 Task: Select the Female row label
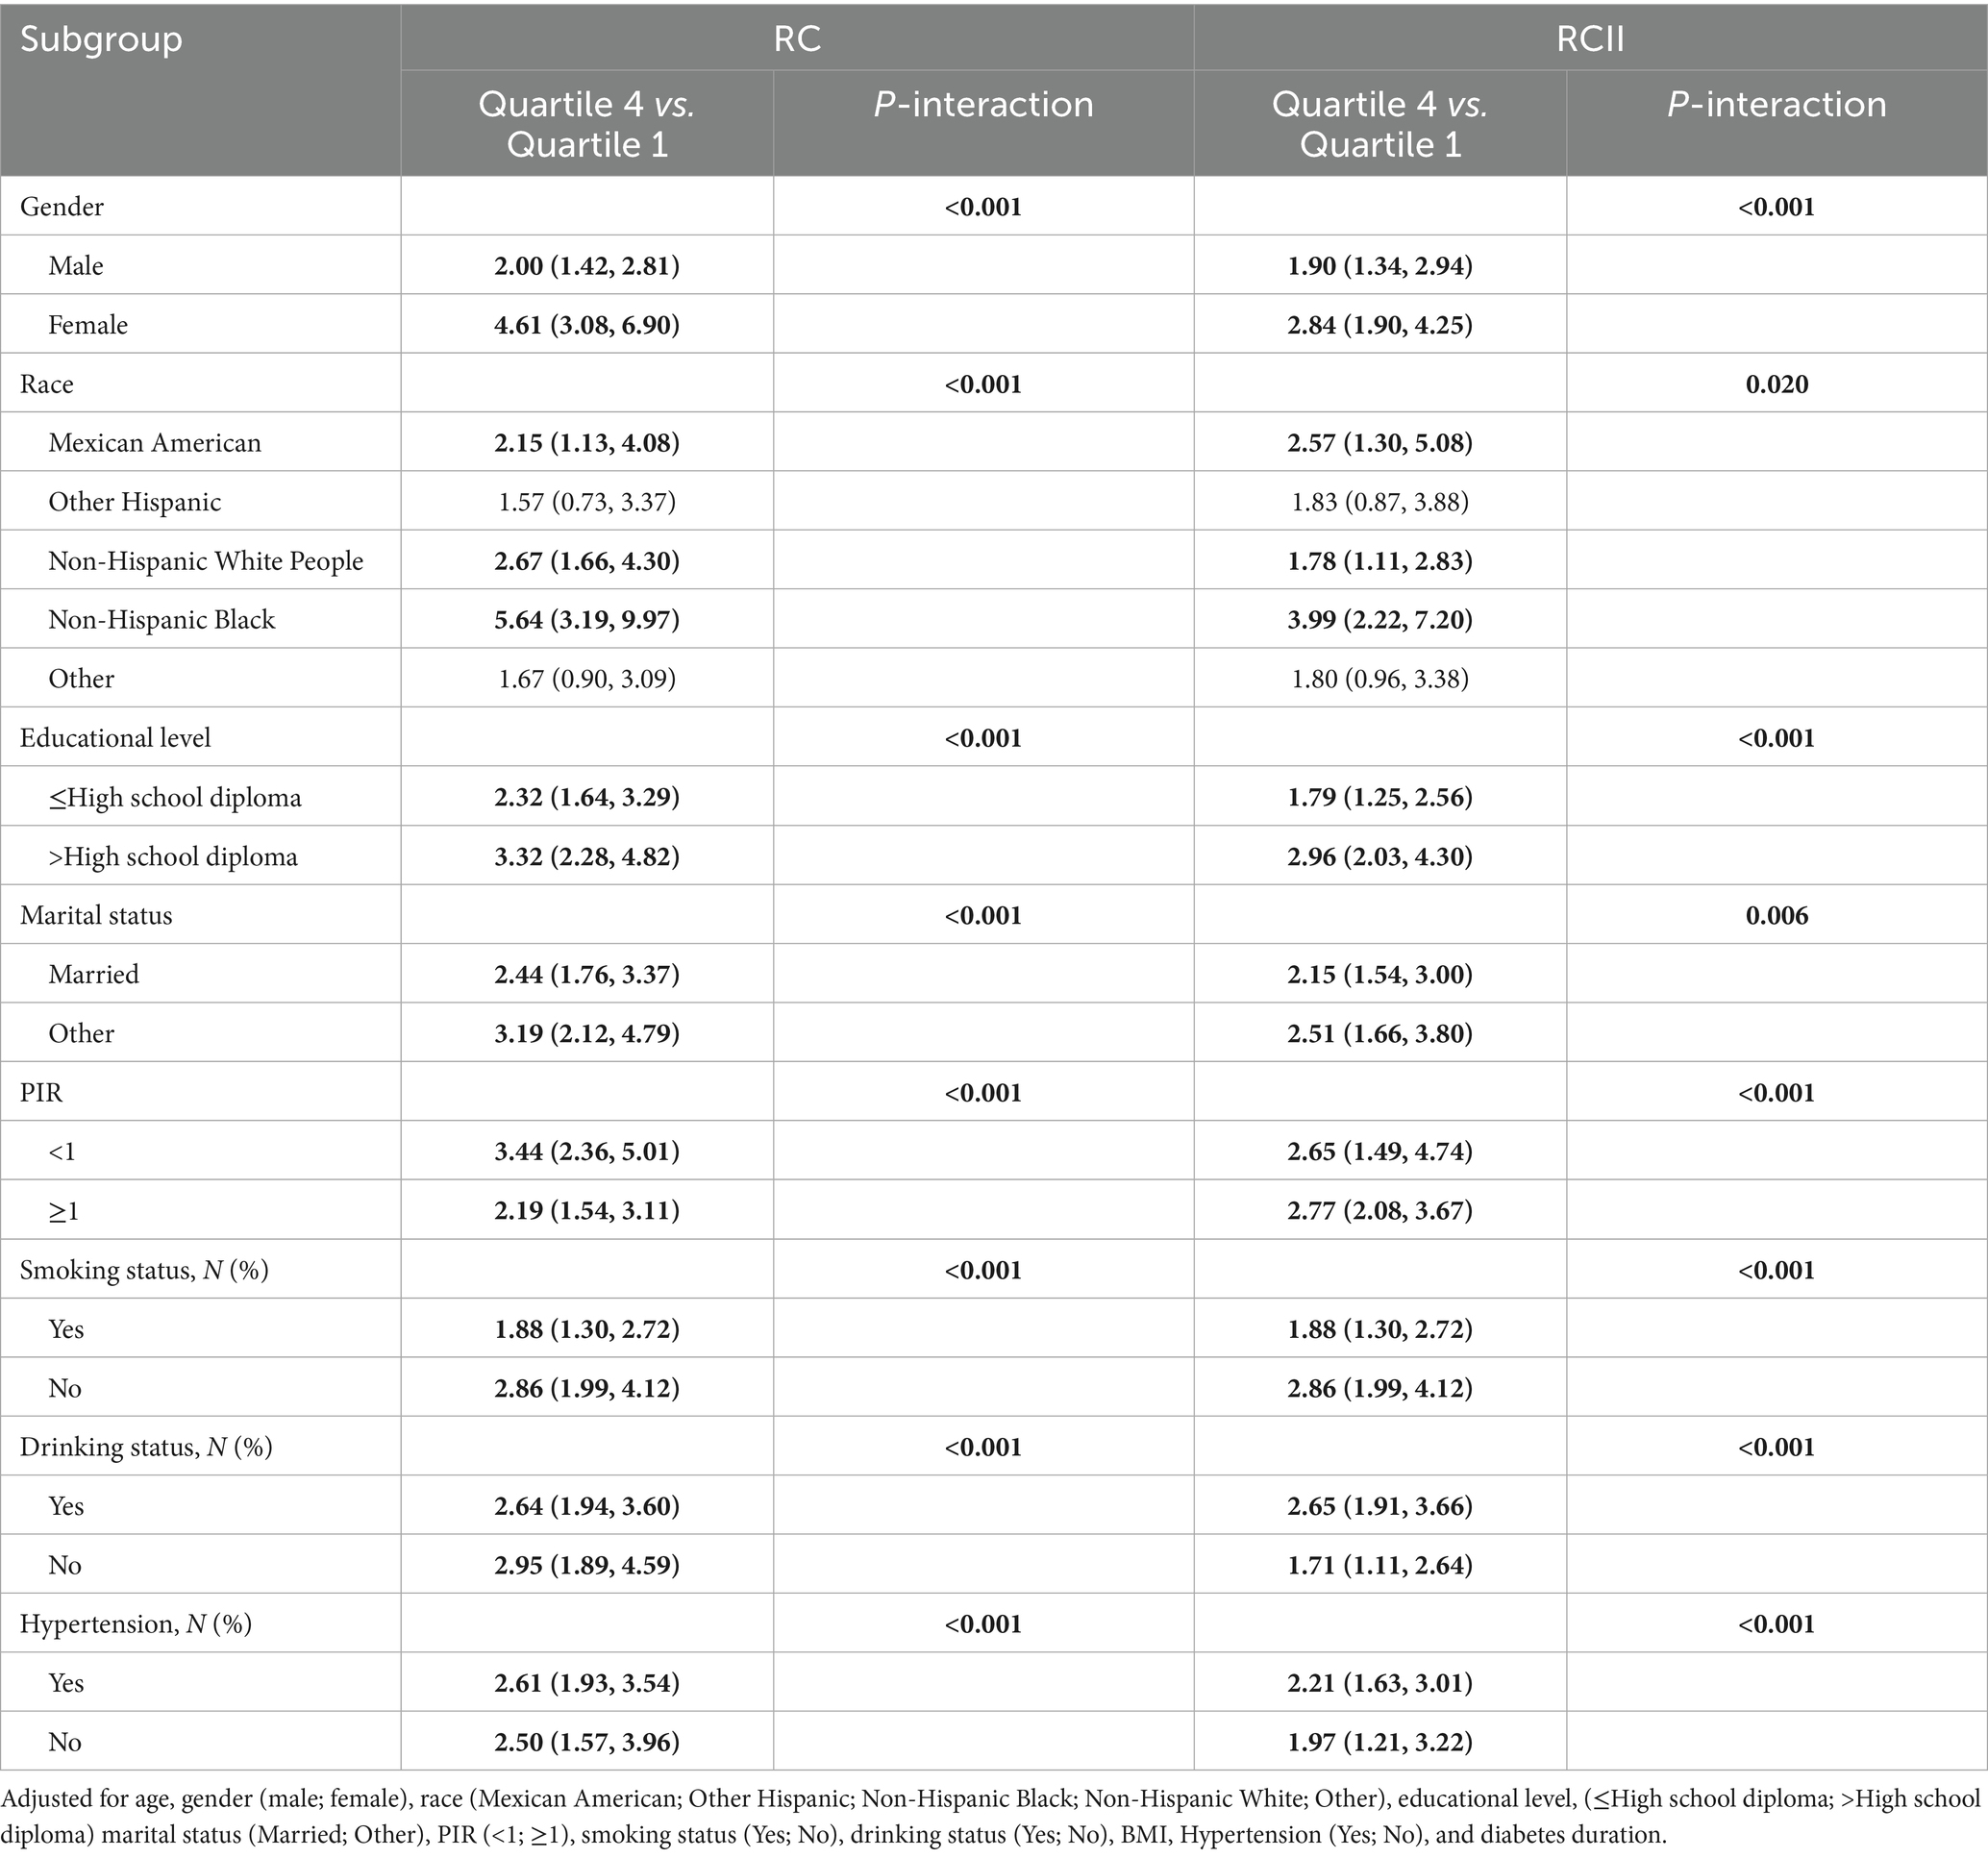[x=88, y=325]
